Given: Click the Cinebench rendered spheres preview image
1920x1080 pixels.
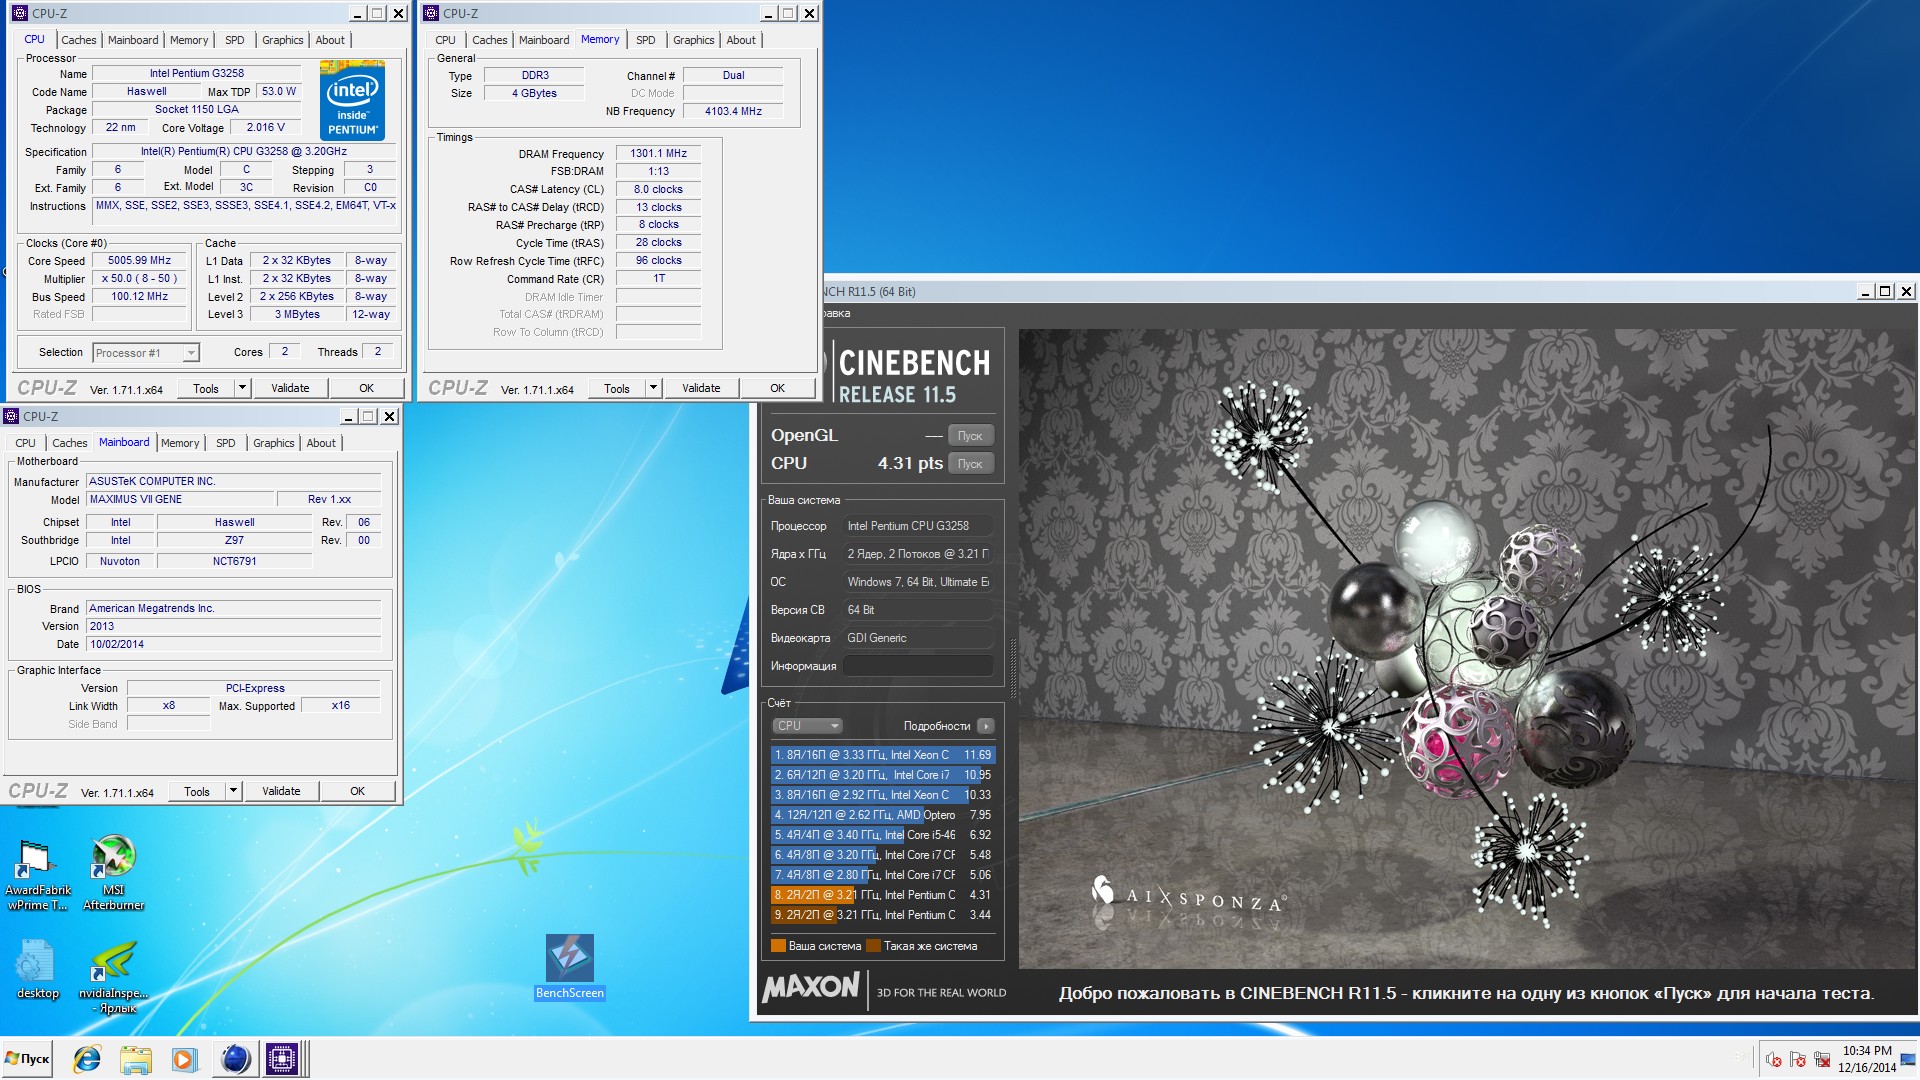Looking at the screenshot, I should coord(1467,649).
